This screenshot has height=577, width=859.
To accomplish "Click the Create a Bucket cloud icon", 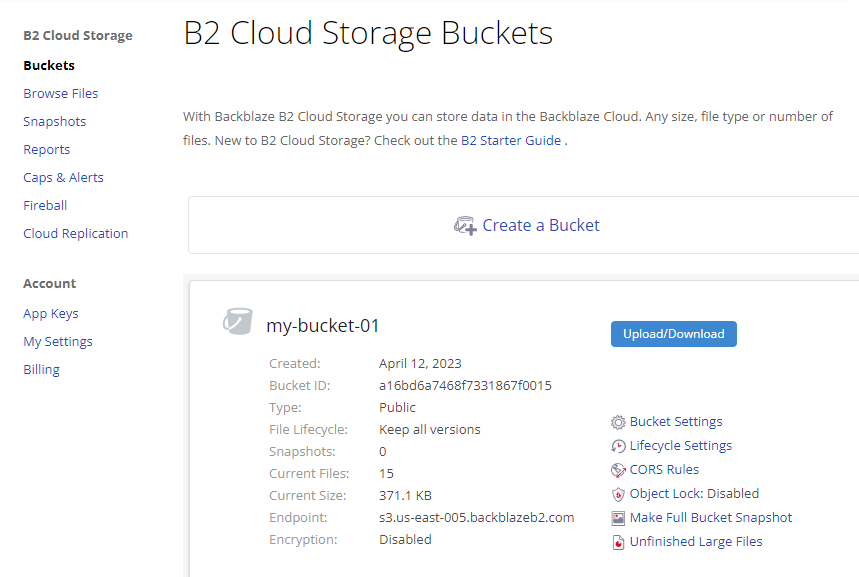I will click(465, 226).
